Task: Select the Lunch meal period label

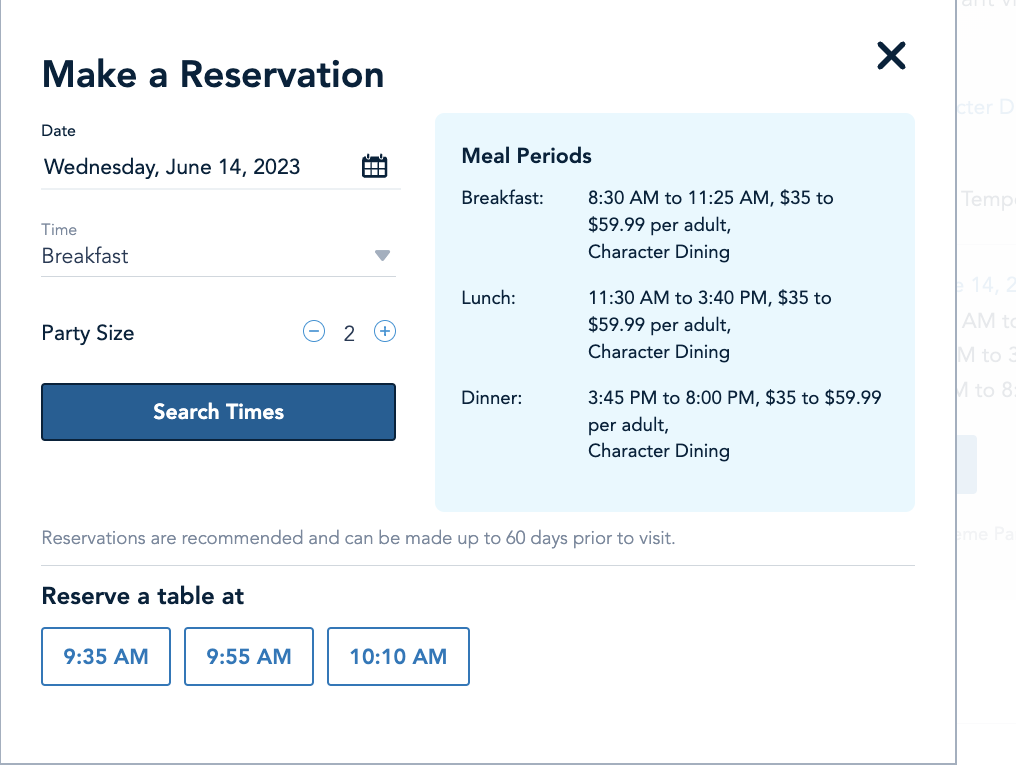Action: pyautogui.click(x=488, y=298)
